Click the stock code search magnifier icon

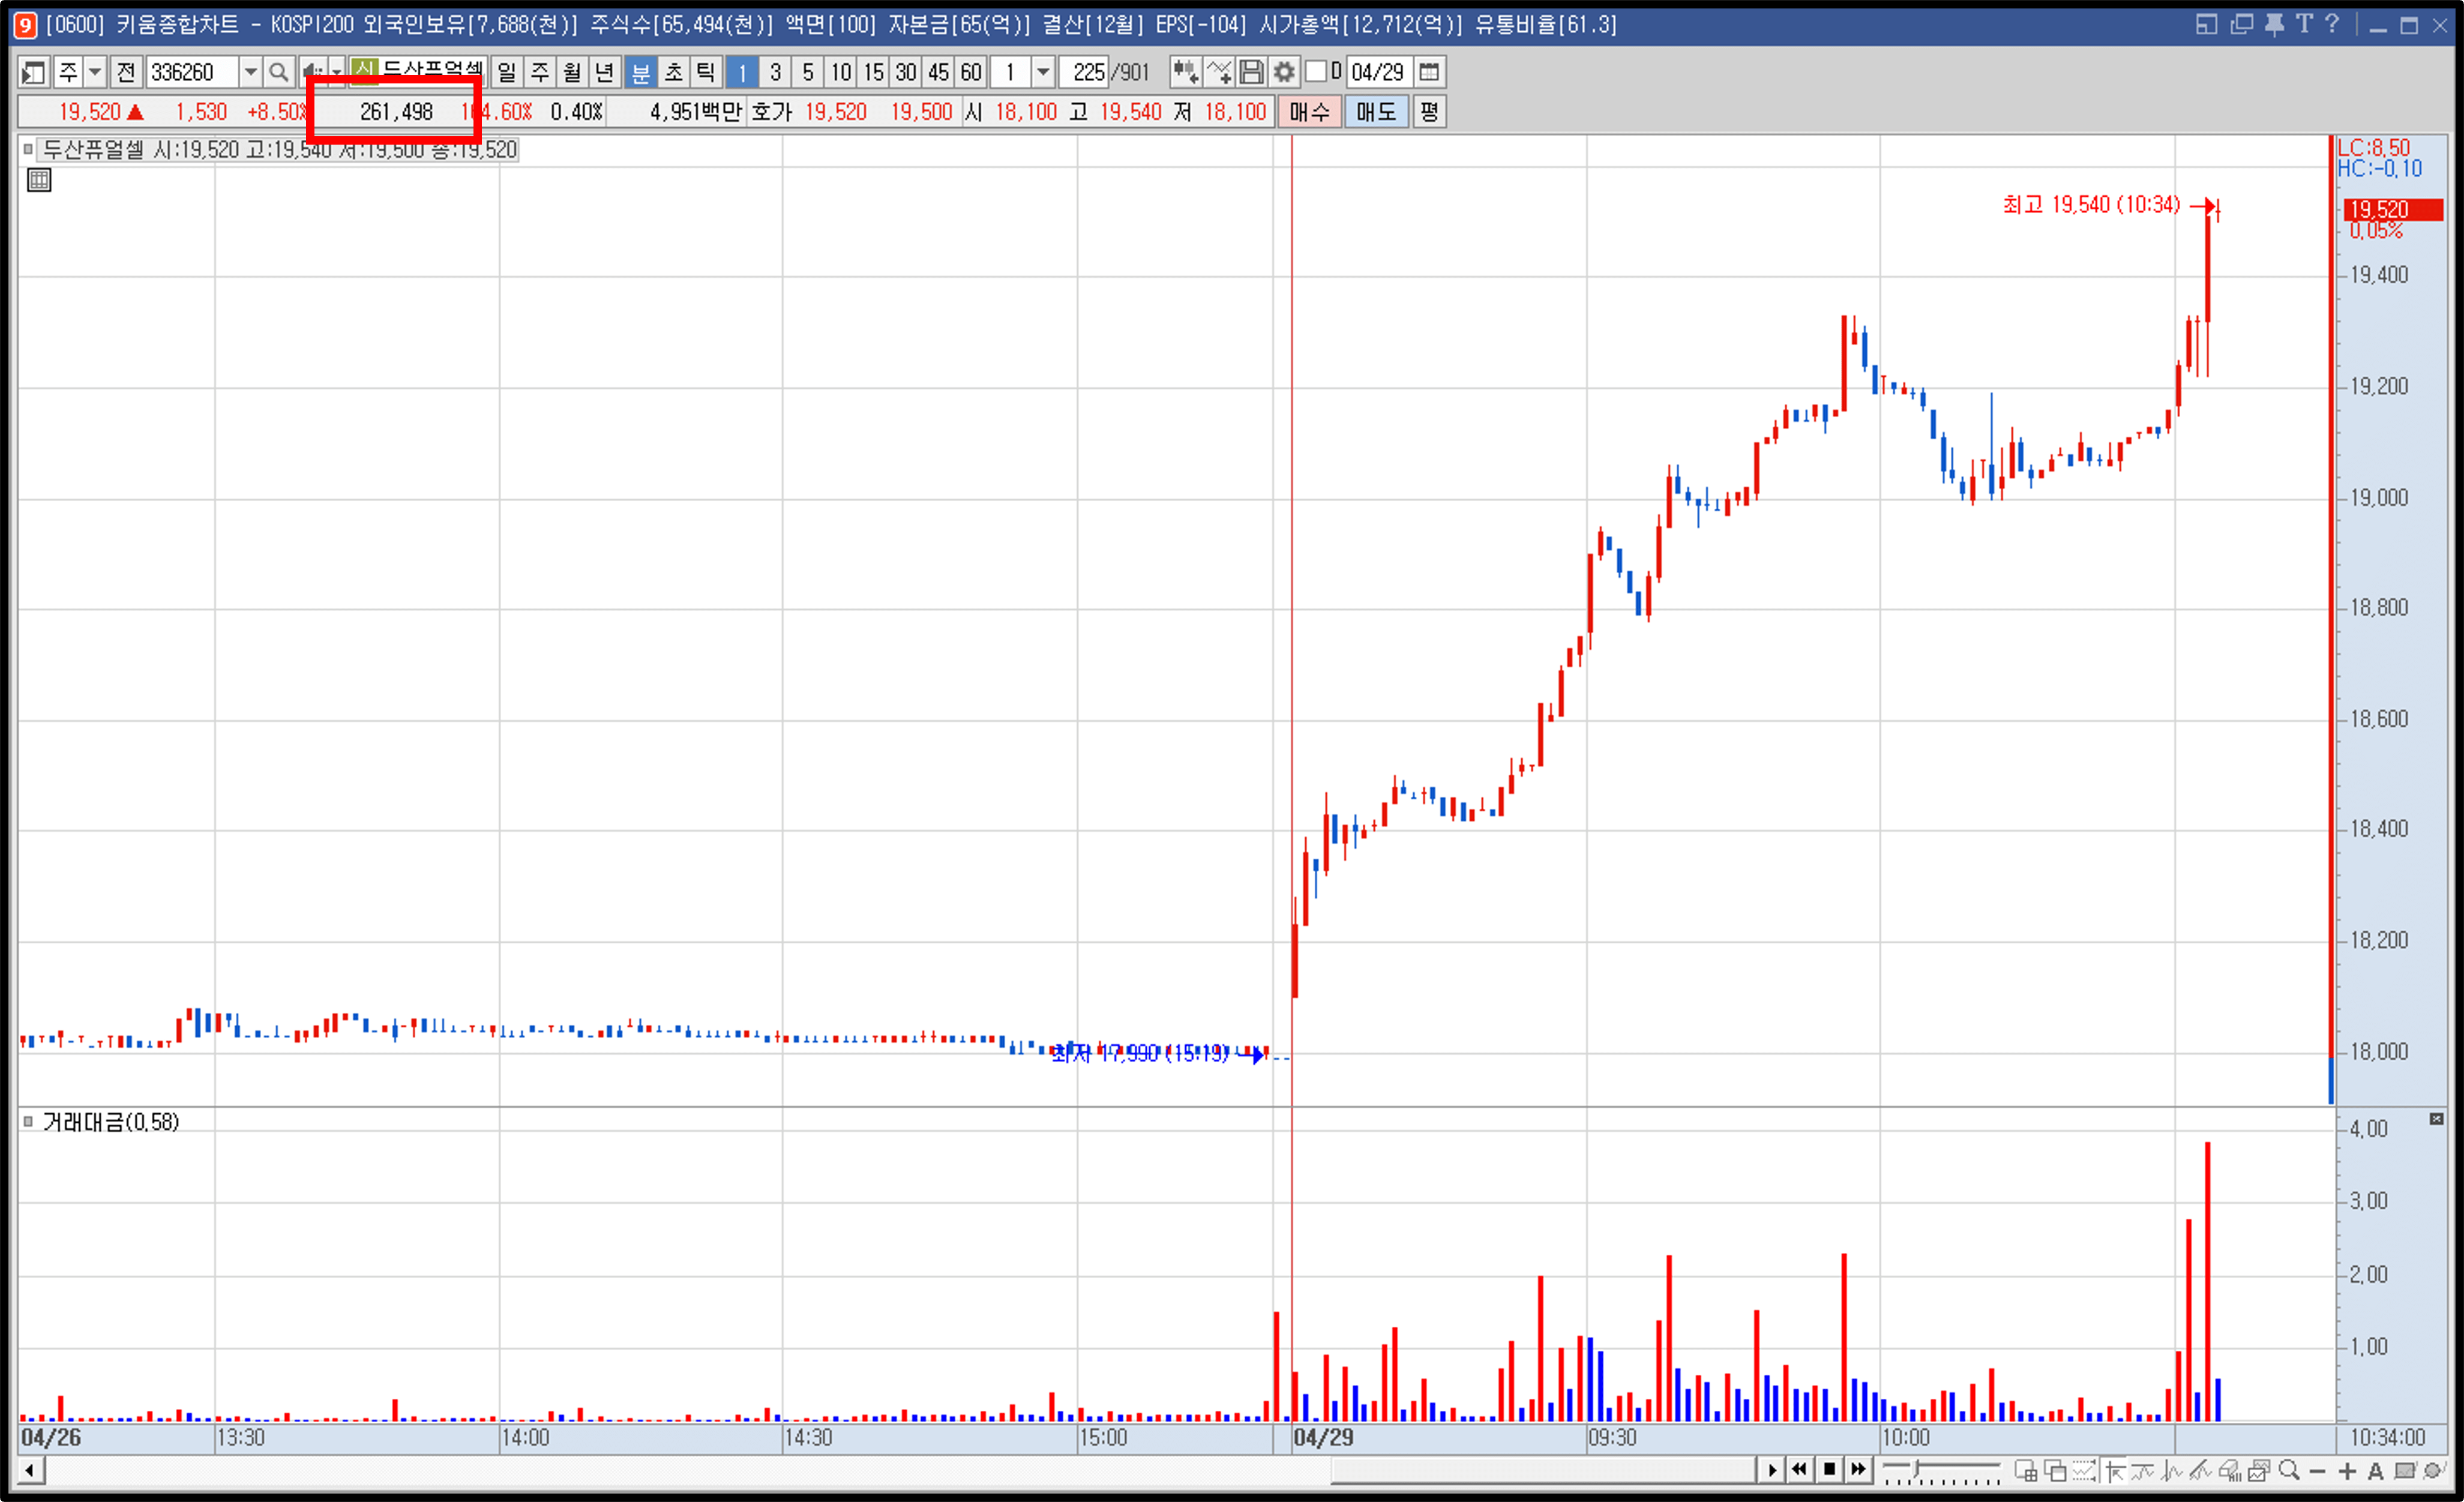pos(279,72)
